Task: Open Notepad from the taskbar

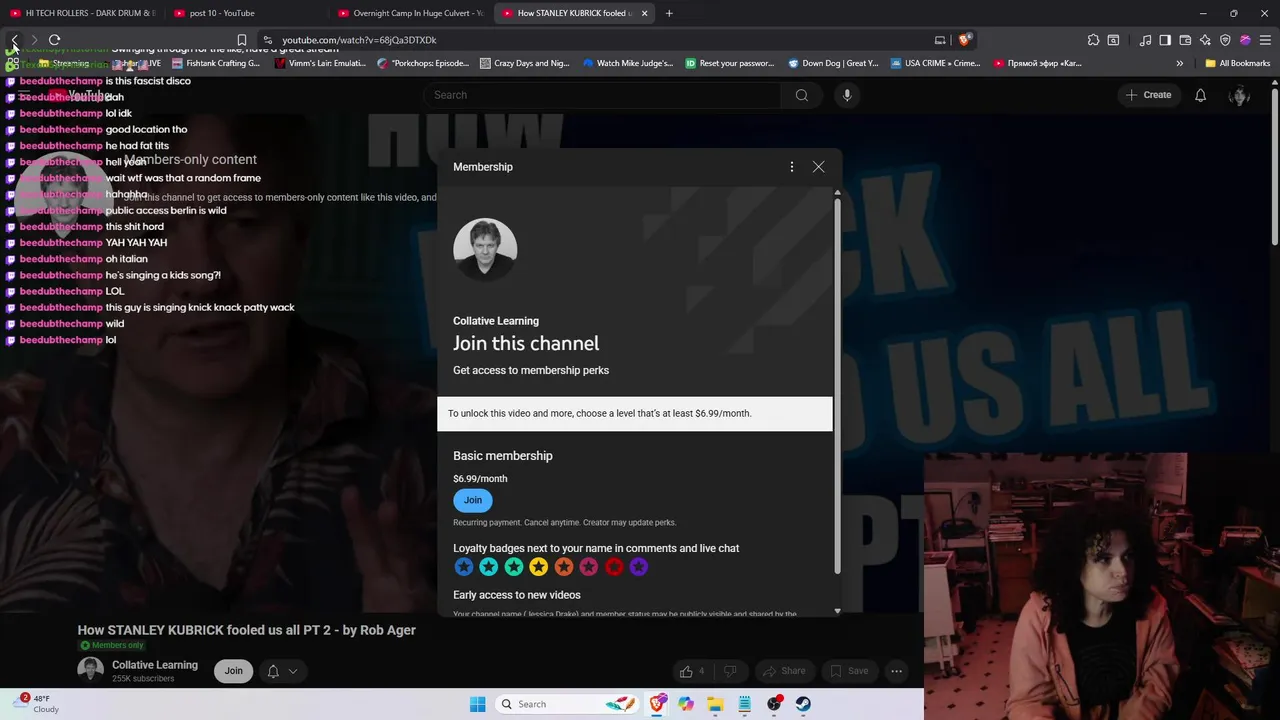Action: [x=744, y=704]
